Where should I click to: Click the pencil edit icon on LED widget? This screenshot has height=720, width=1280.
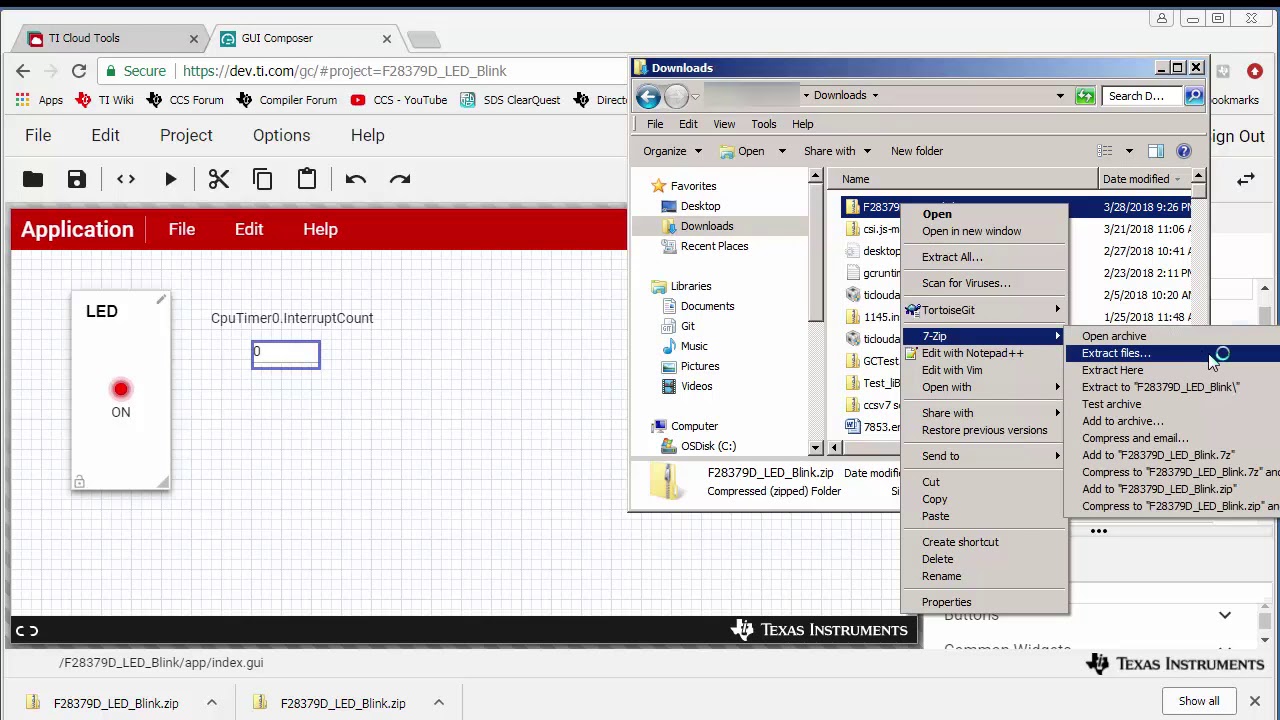pyautogui.click(x=161, y=300)
